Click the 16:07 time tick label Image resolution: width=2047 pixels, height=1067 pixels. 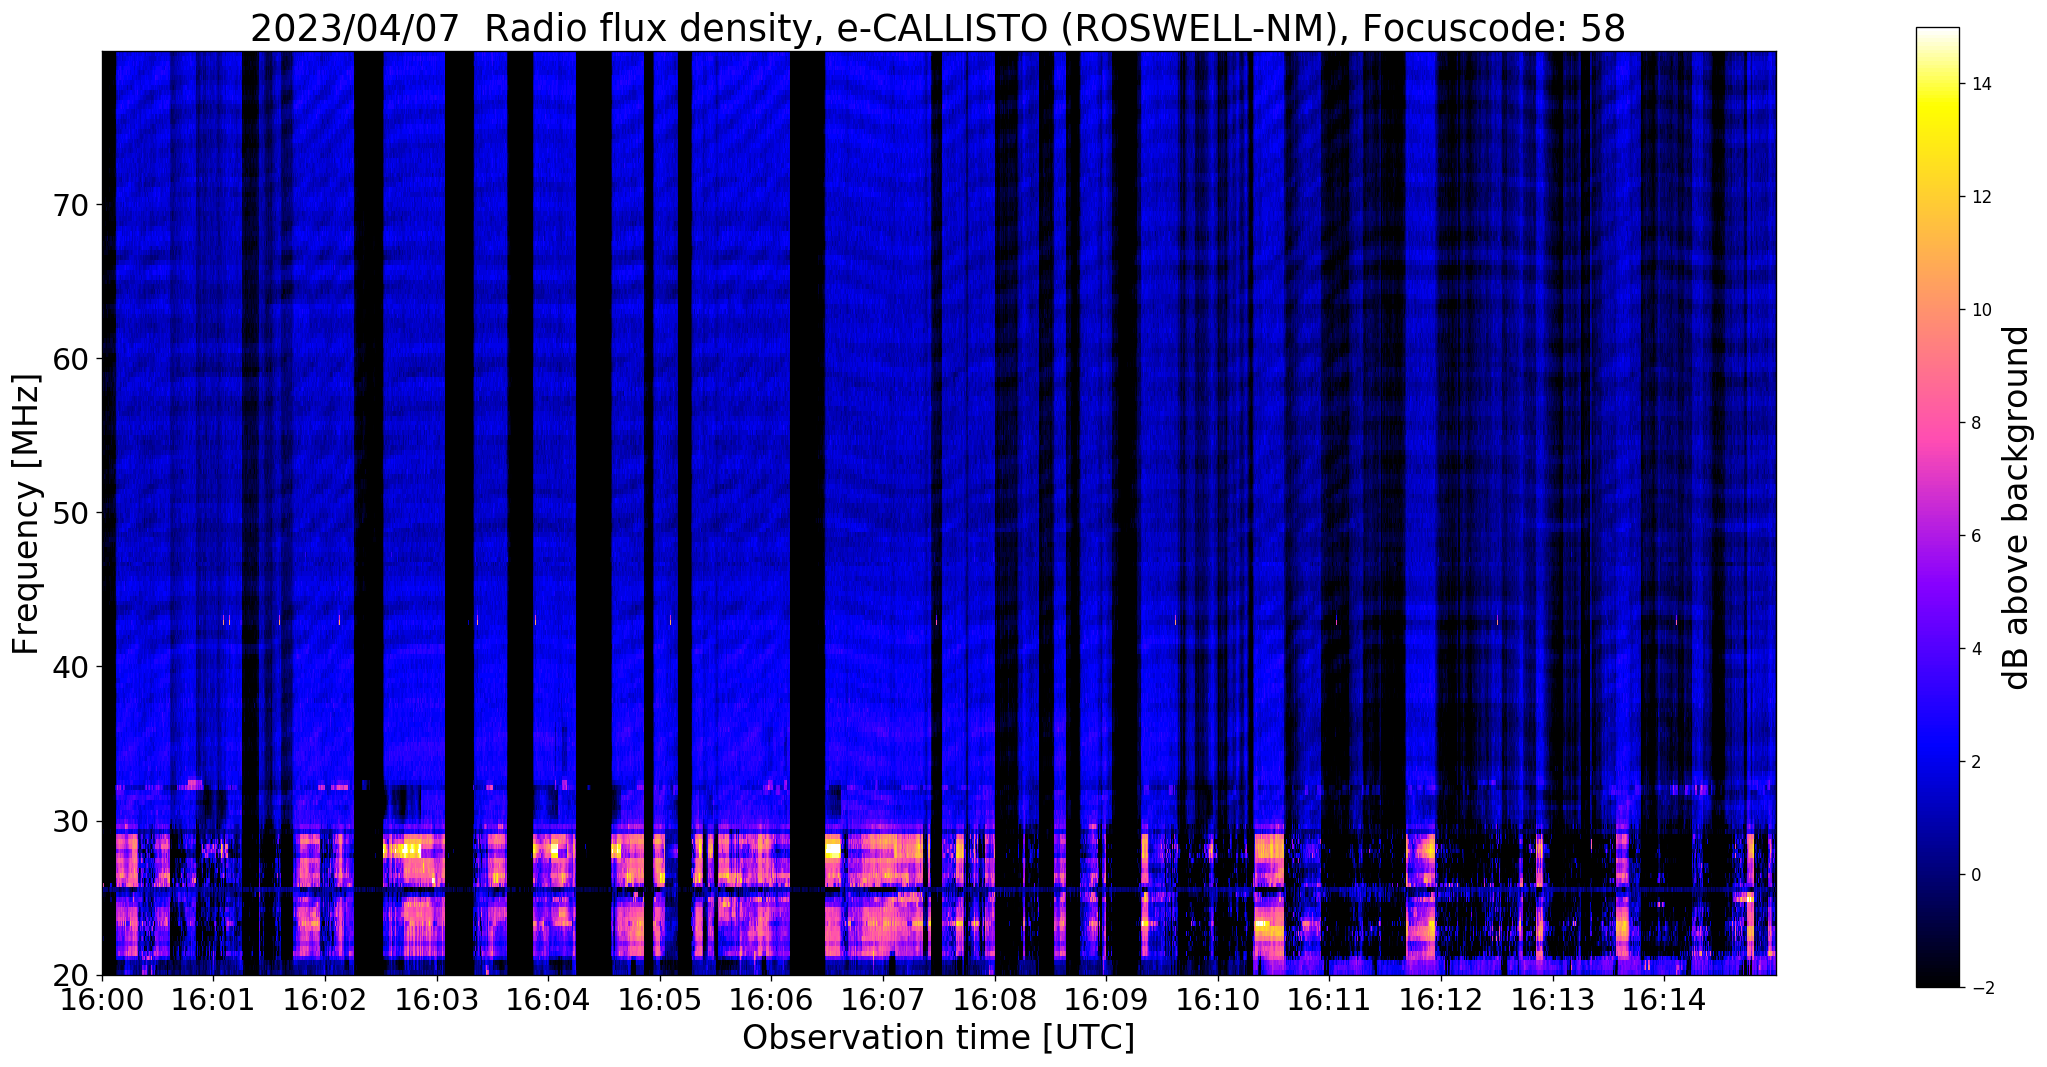883,1000
